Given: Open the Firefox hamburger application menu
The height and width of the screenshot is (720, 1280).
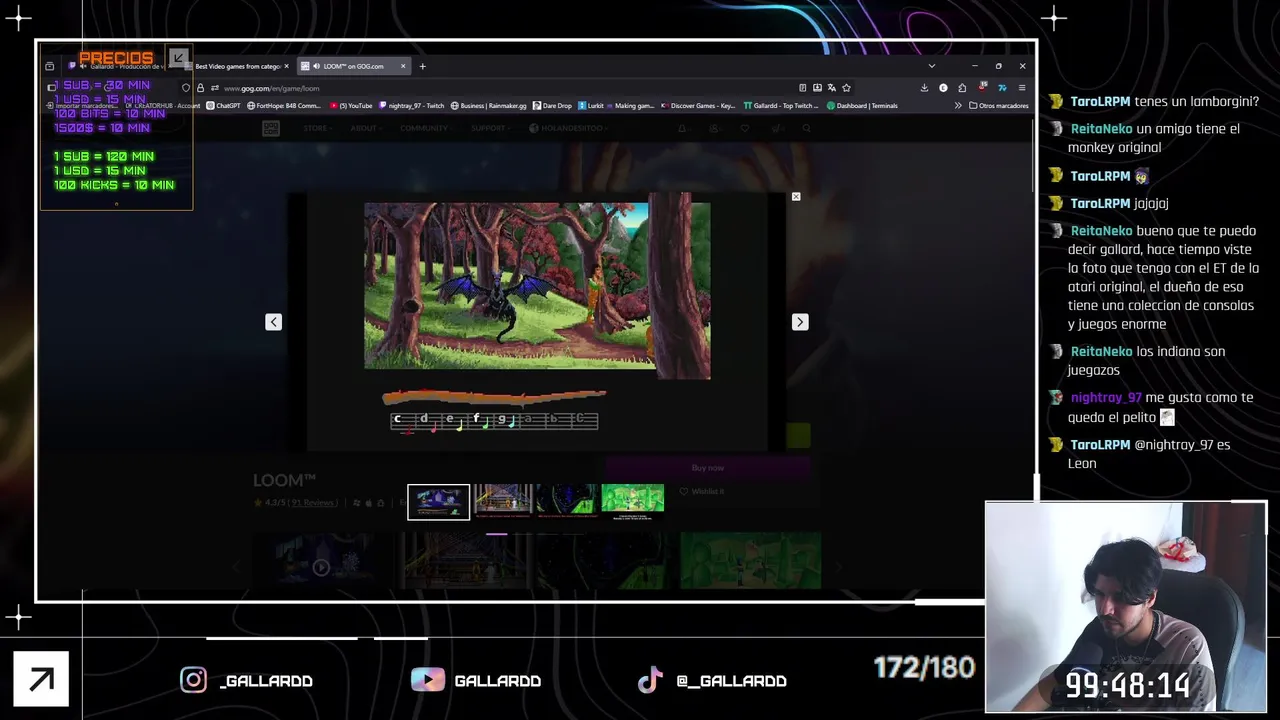Looking at the screenshot, I should tap(1021, 88).
